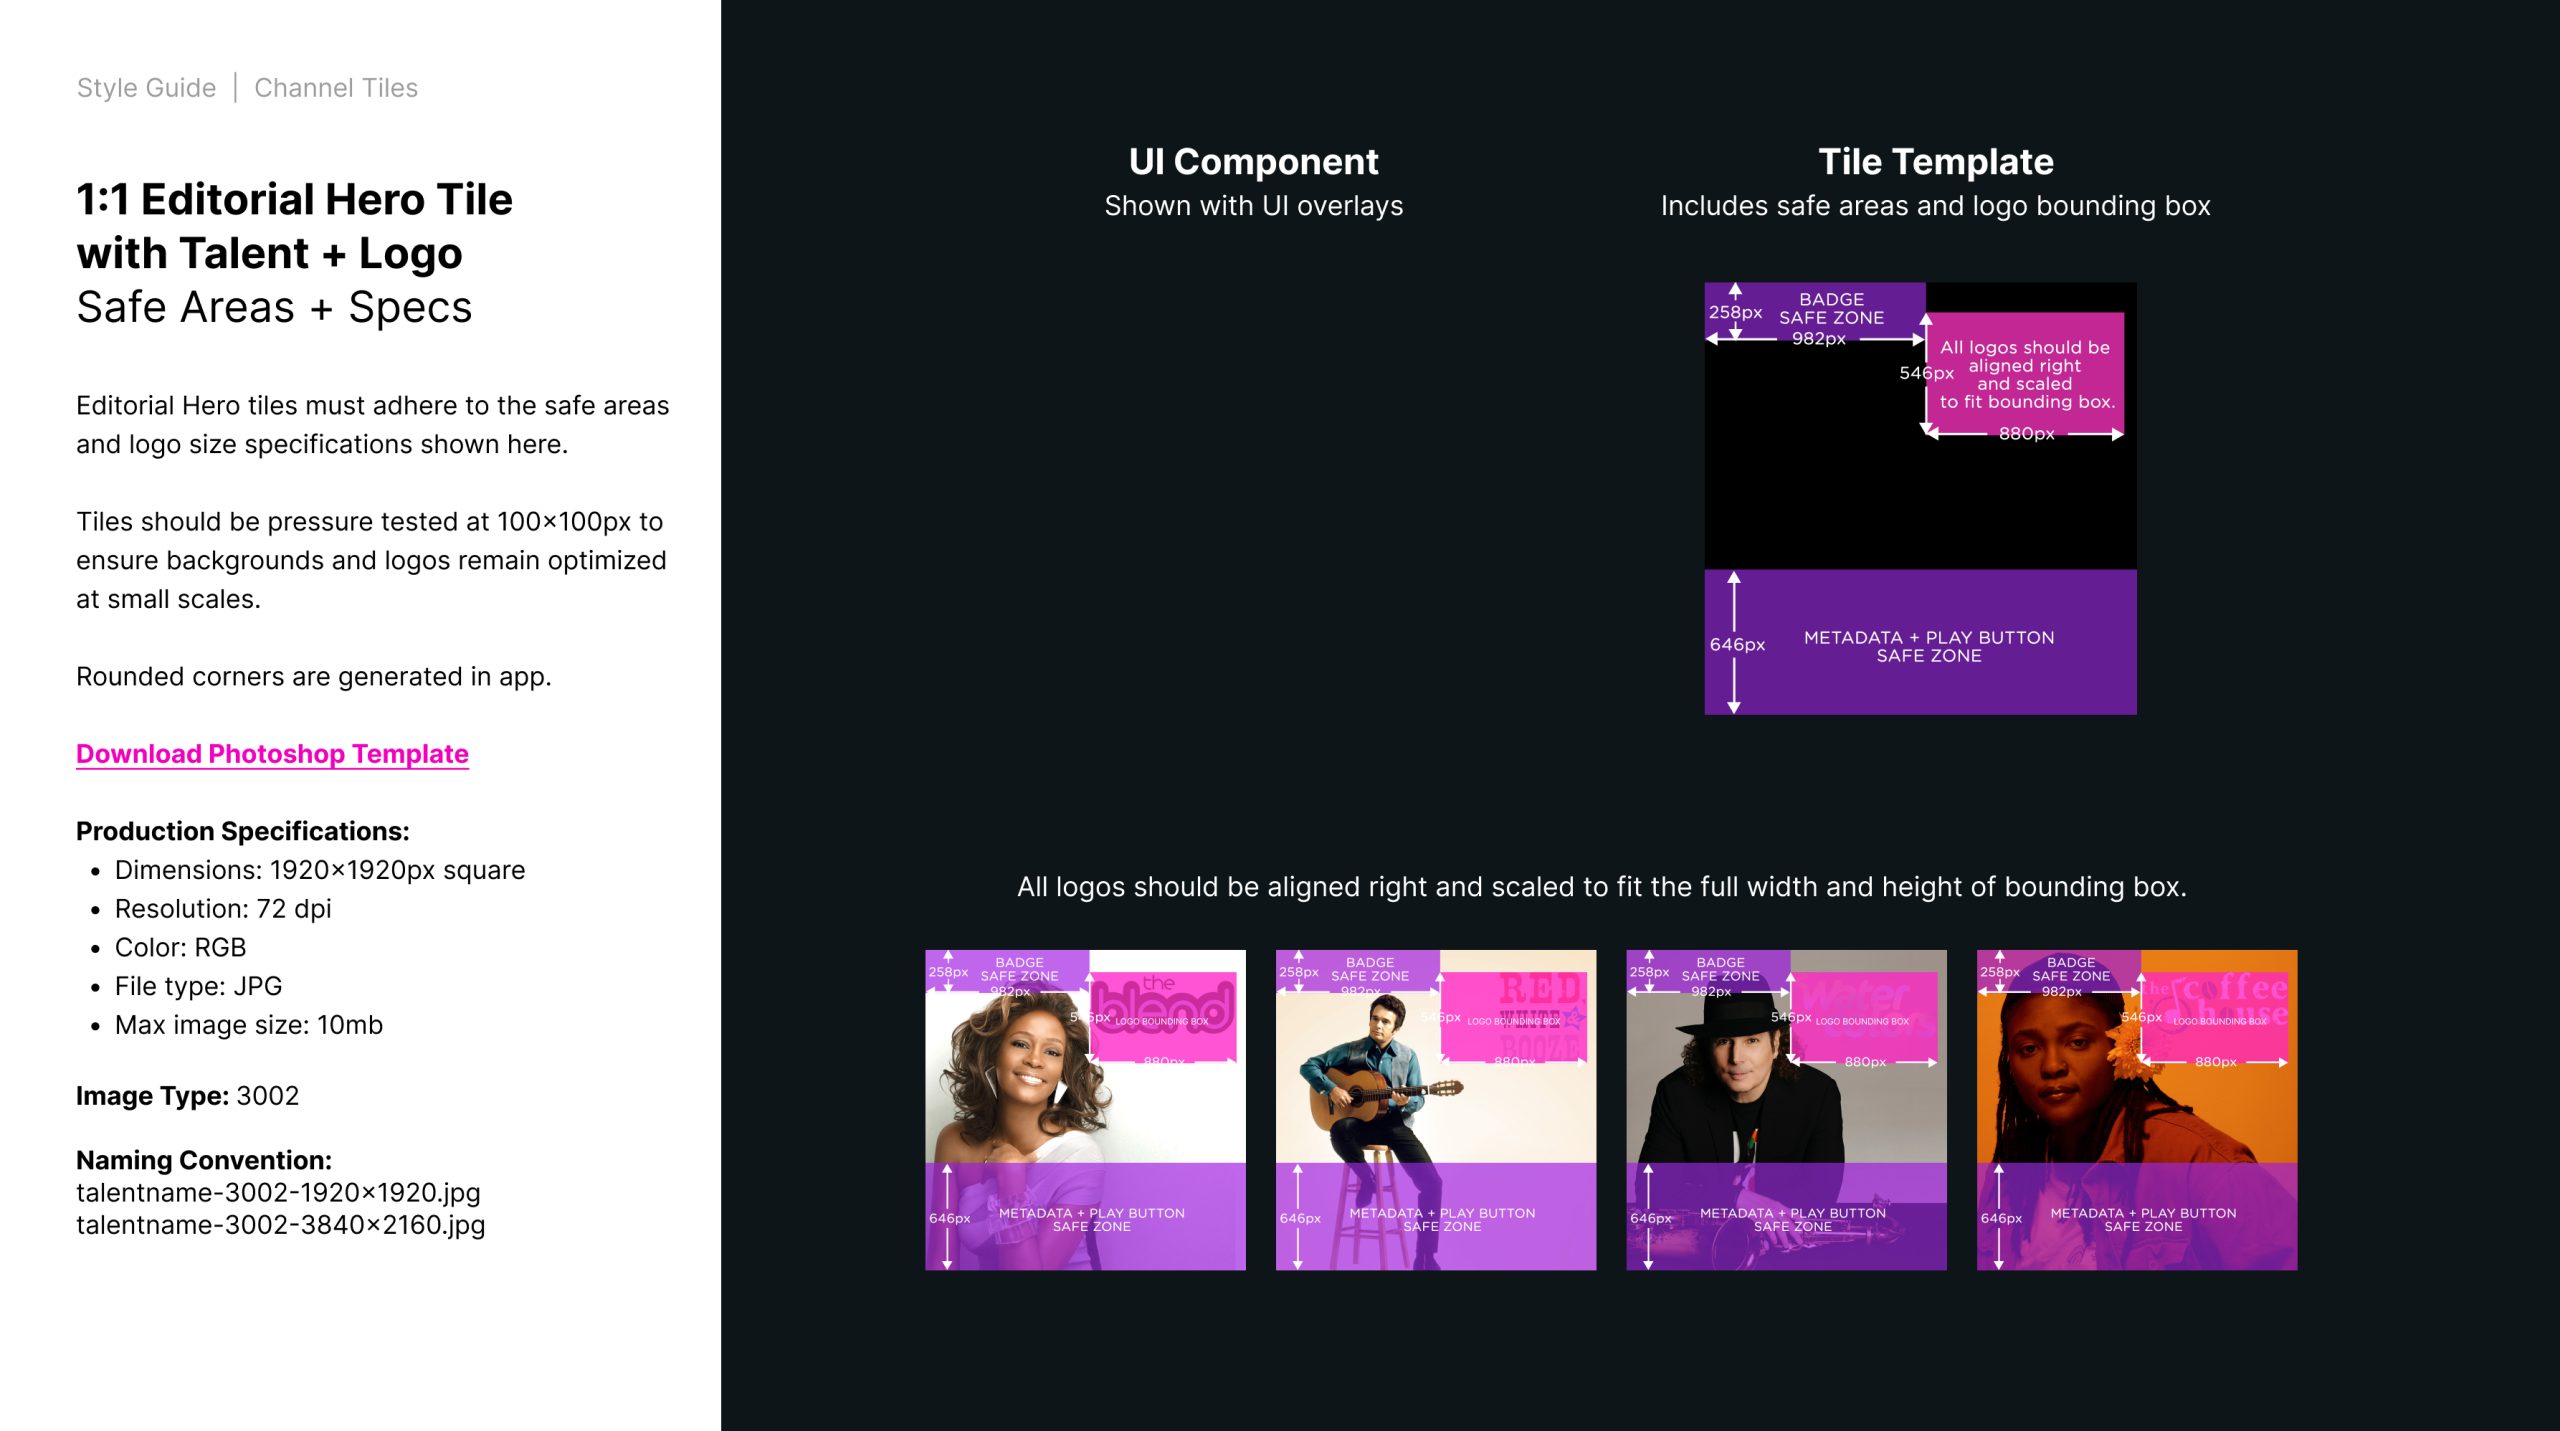Click the Channel Tiles breadcrumb
This screenshot has width=2560, height=1431.
(336, 88)
